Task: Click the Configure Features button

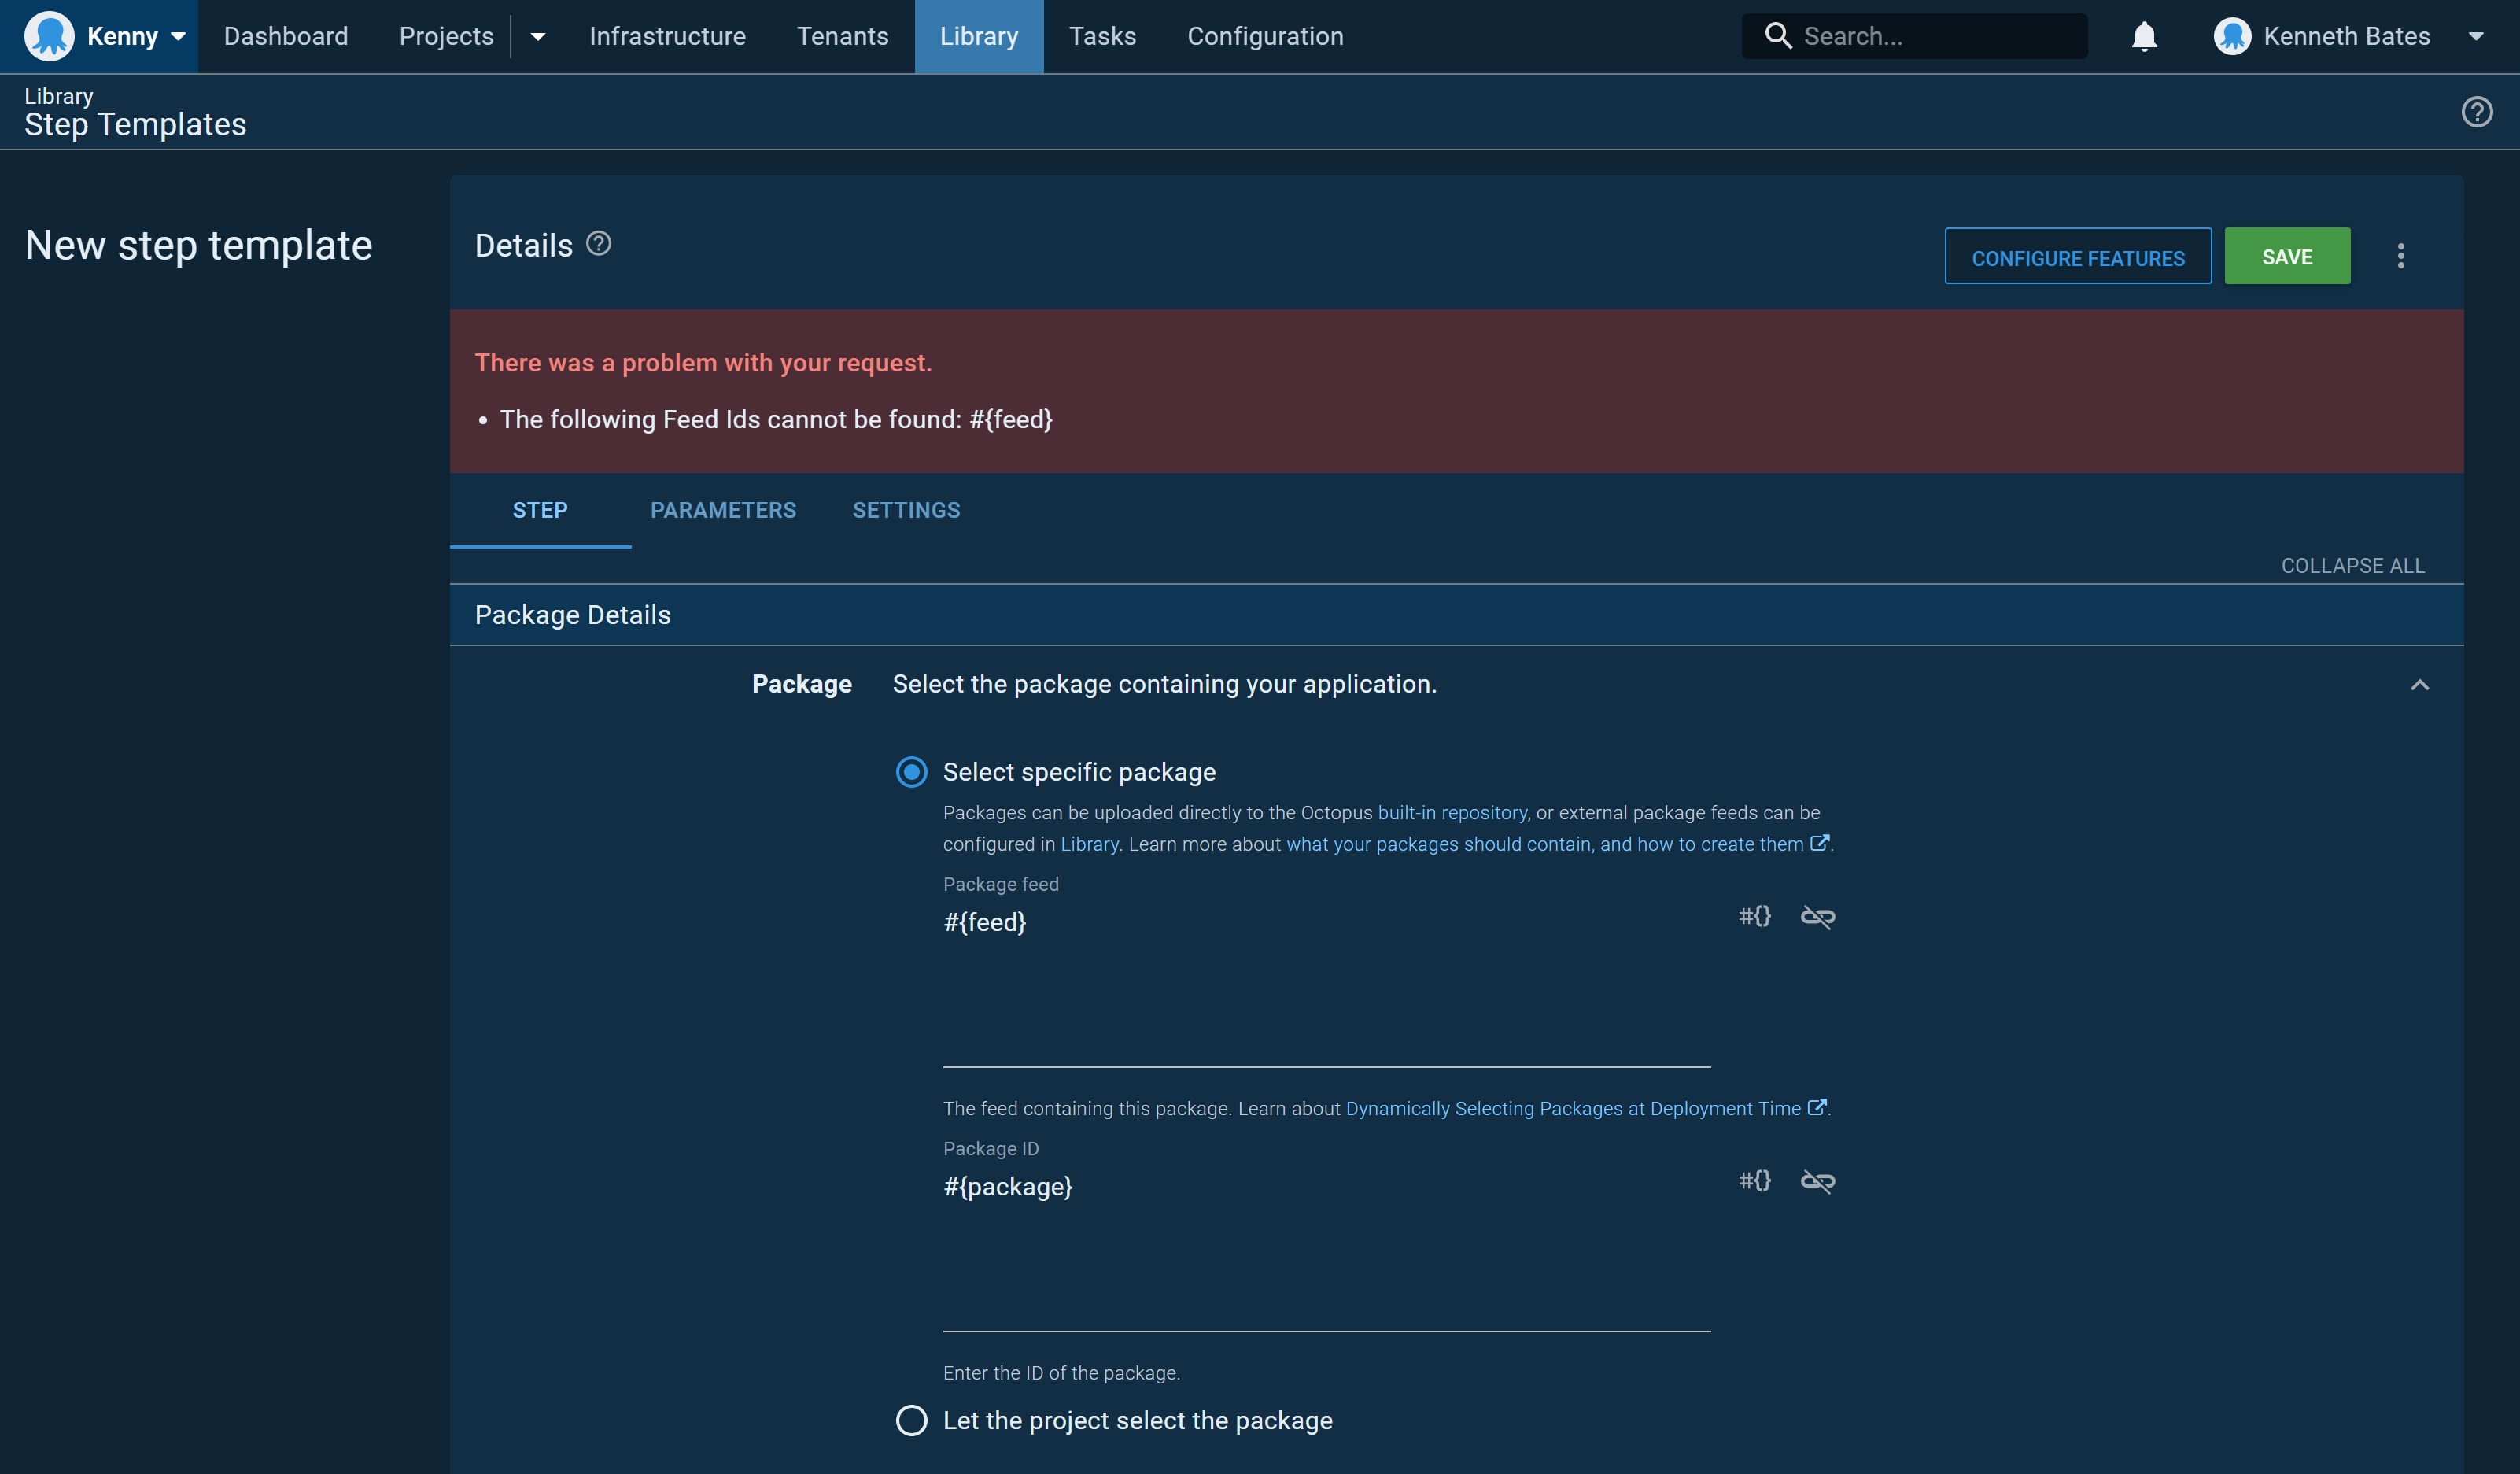Action: (x=2078, y=256)
